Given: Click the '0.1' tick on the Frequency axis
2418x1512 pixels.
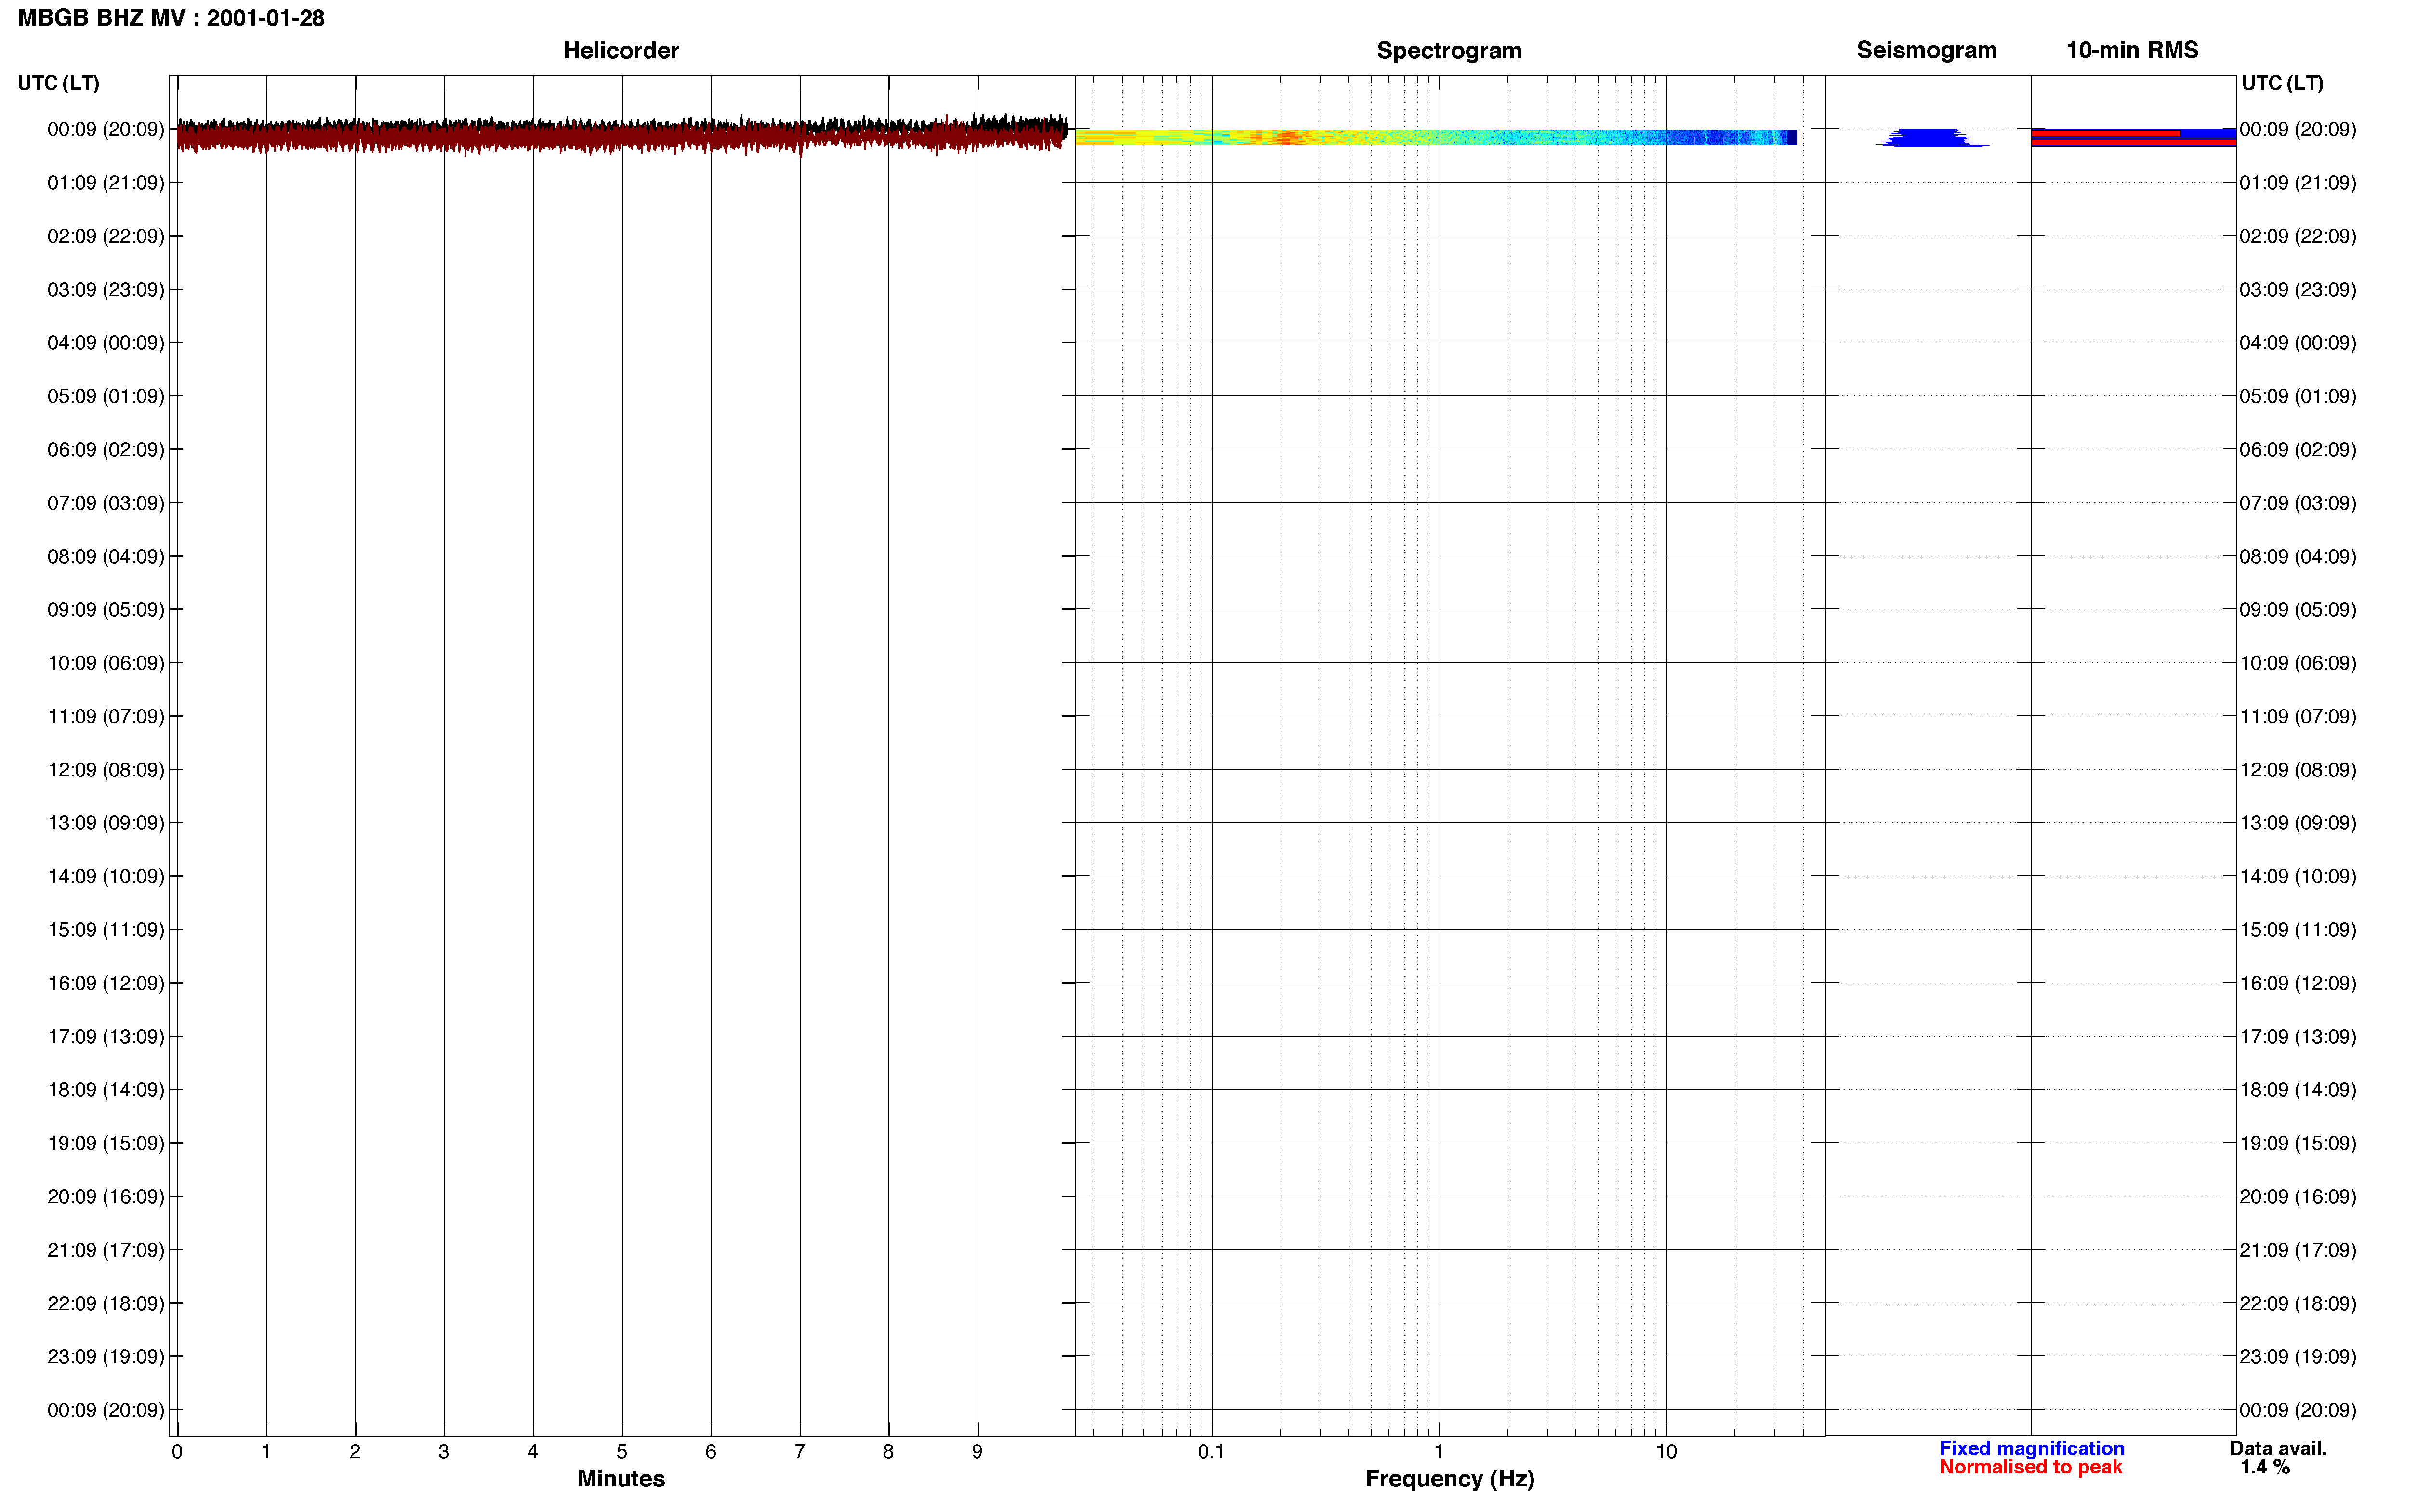Looking at the screenshot, I should (x=1211, y=1451).
